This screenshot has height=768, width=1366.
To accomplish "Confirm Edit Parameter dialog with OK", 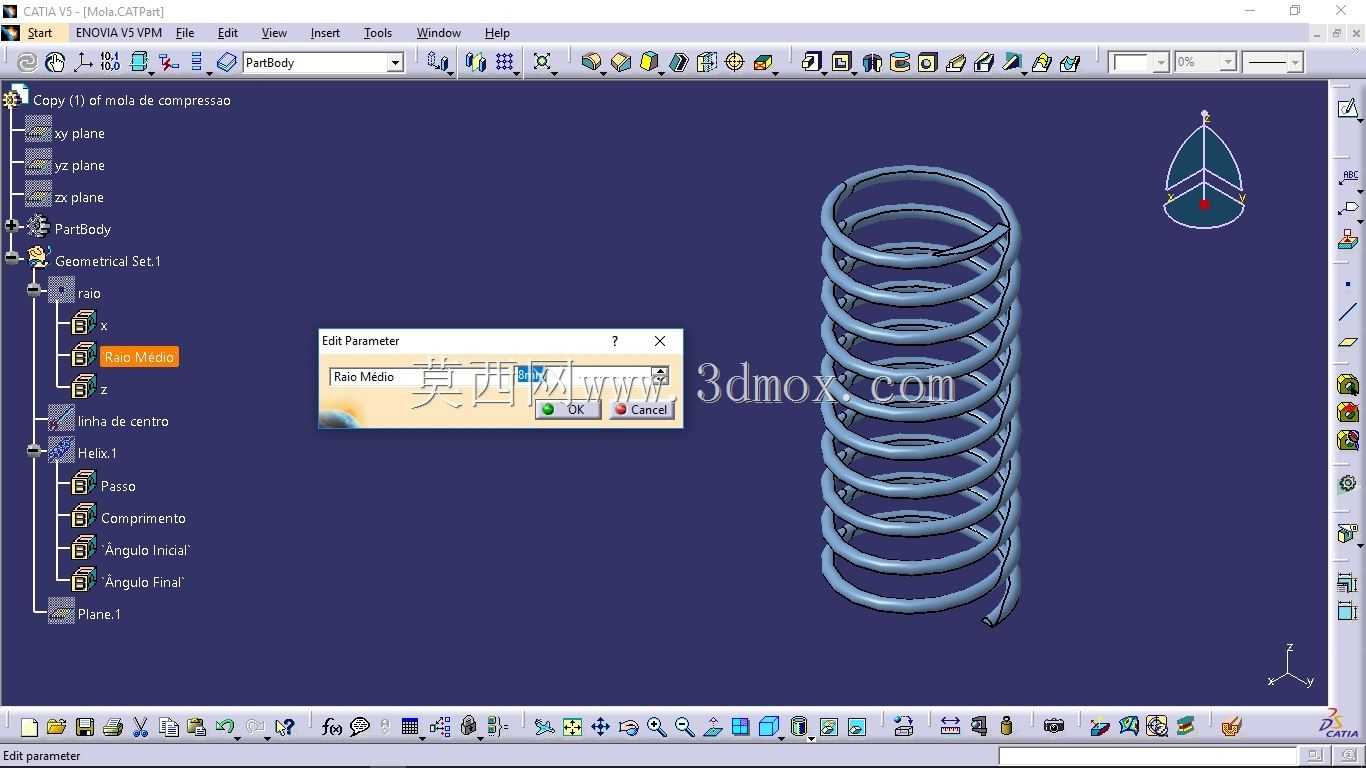I will (568, 409).
